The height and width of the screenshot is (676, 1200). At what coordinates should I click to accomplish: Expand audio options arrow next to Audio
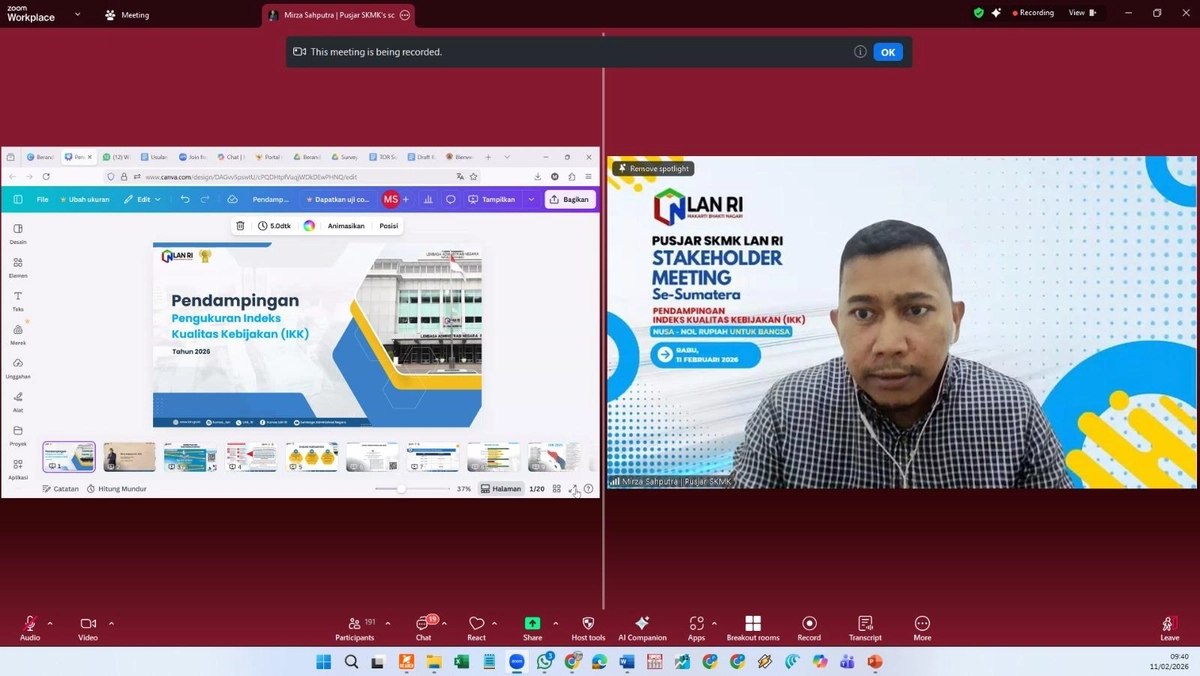click(x=50, y=623)
